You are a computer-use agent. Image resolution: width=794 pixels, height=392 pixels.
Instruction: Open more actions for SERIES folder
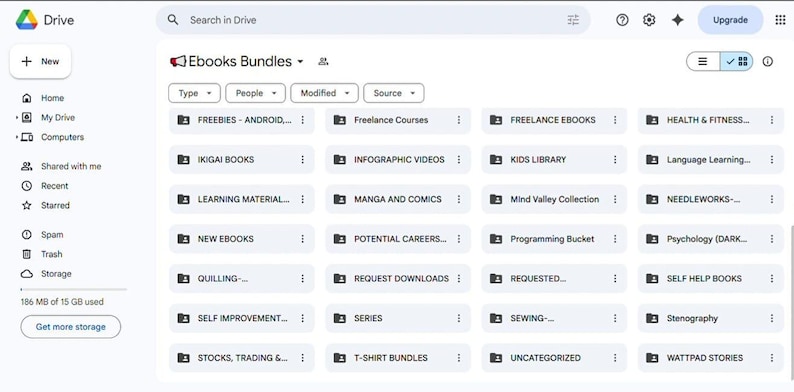459,318
